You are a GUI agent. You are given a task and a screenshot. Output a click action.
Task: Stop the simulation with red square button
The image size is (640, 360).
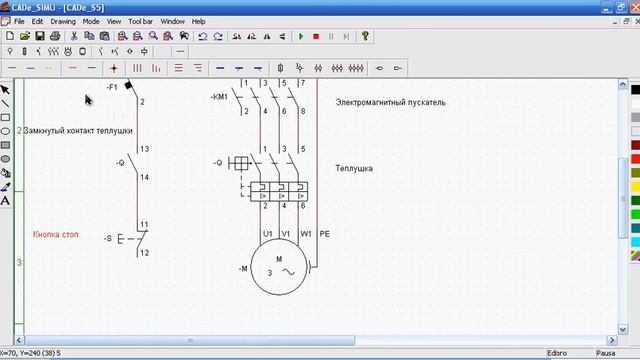tap(316, 36)
